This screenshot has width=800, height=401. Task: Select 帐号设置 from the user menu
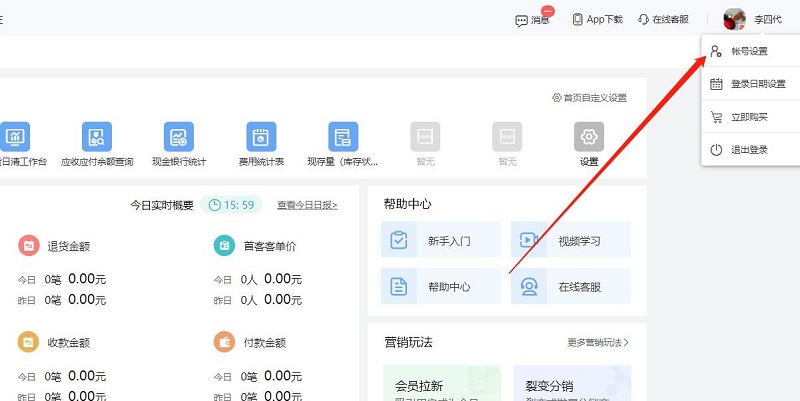751,51
